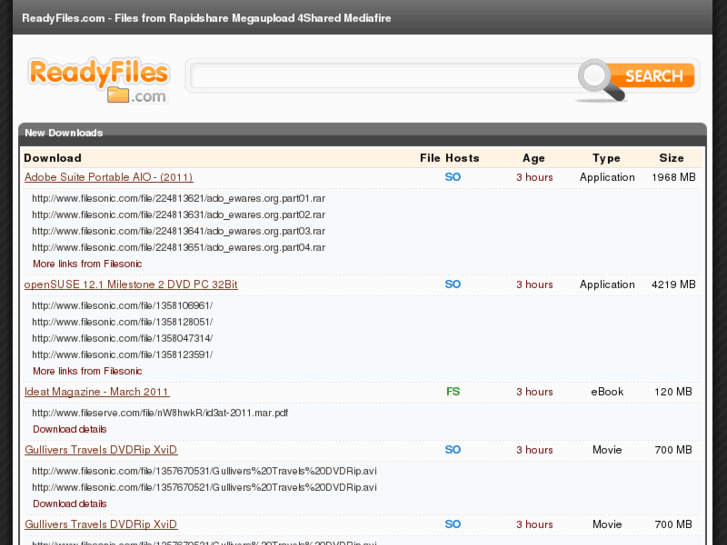The image size is (727, 545).
Task: Click eBook type in Ideat Magazine row
Action: point(607,391)
